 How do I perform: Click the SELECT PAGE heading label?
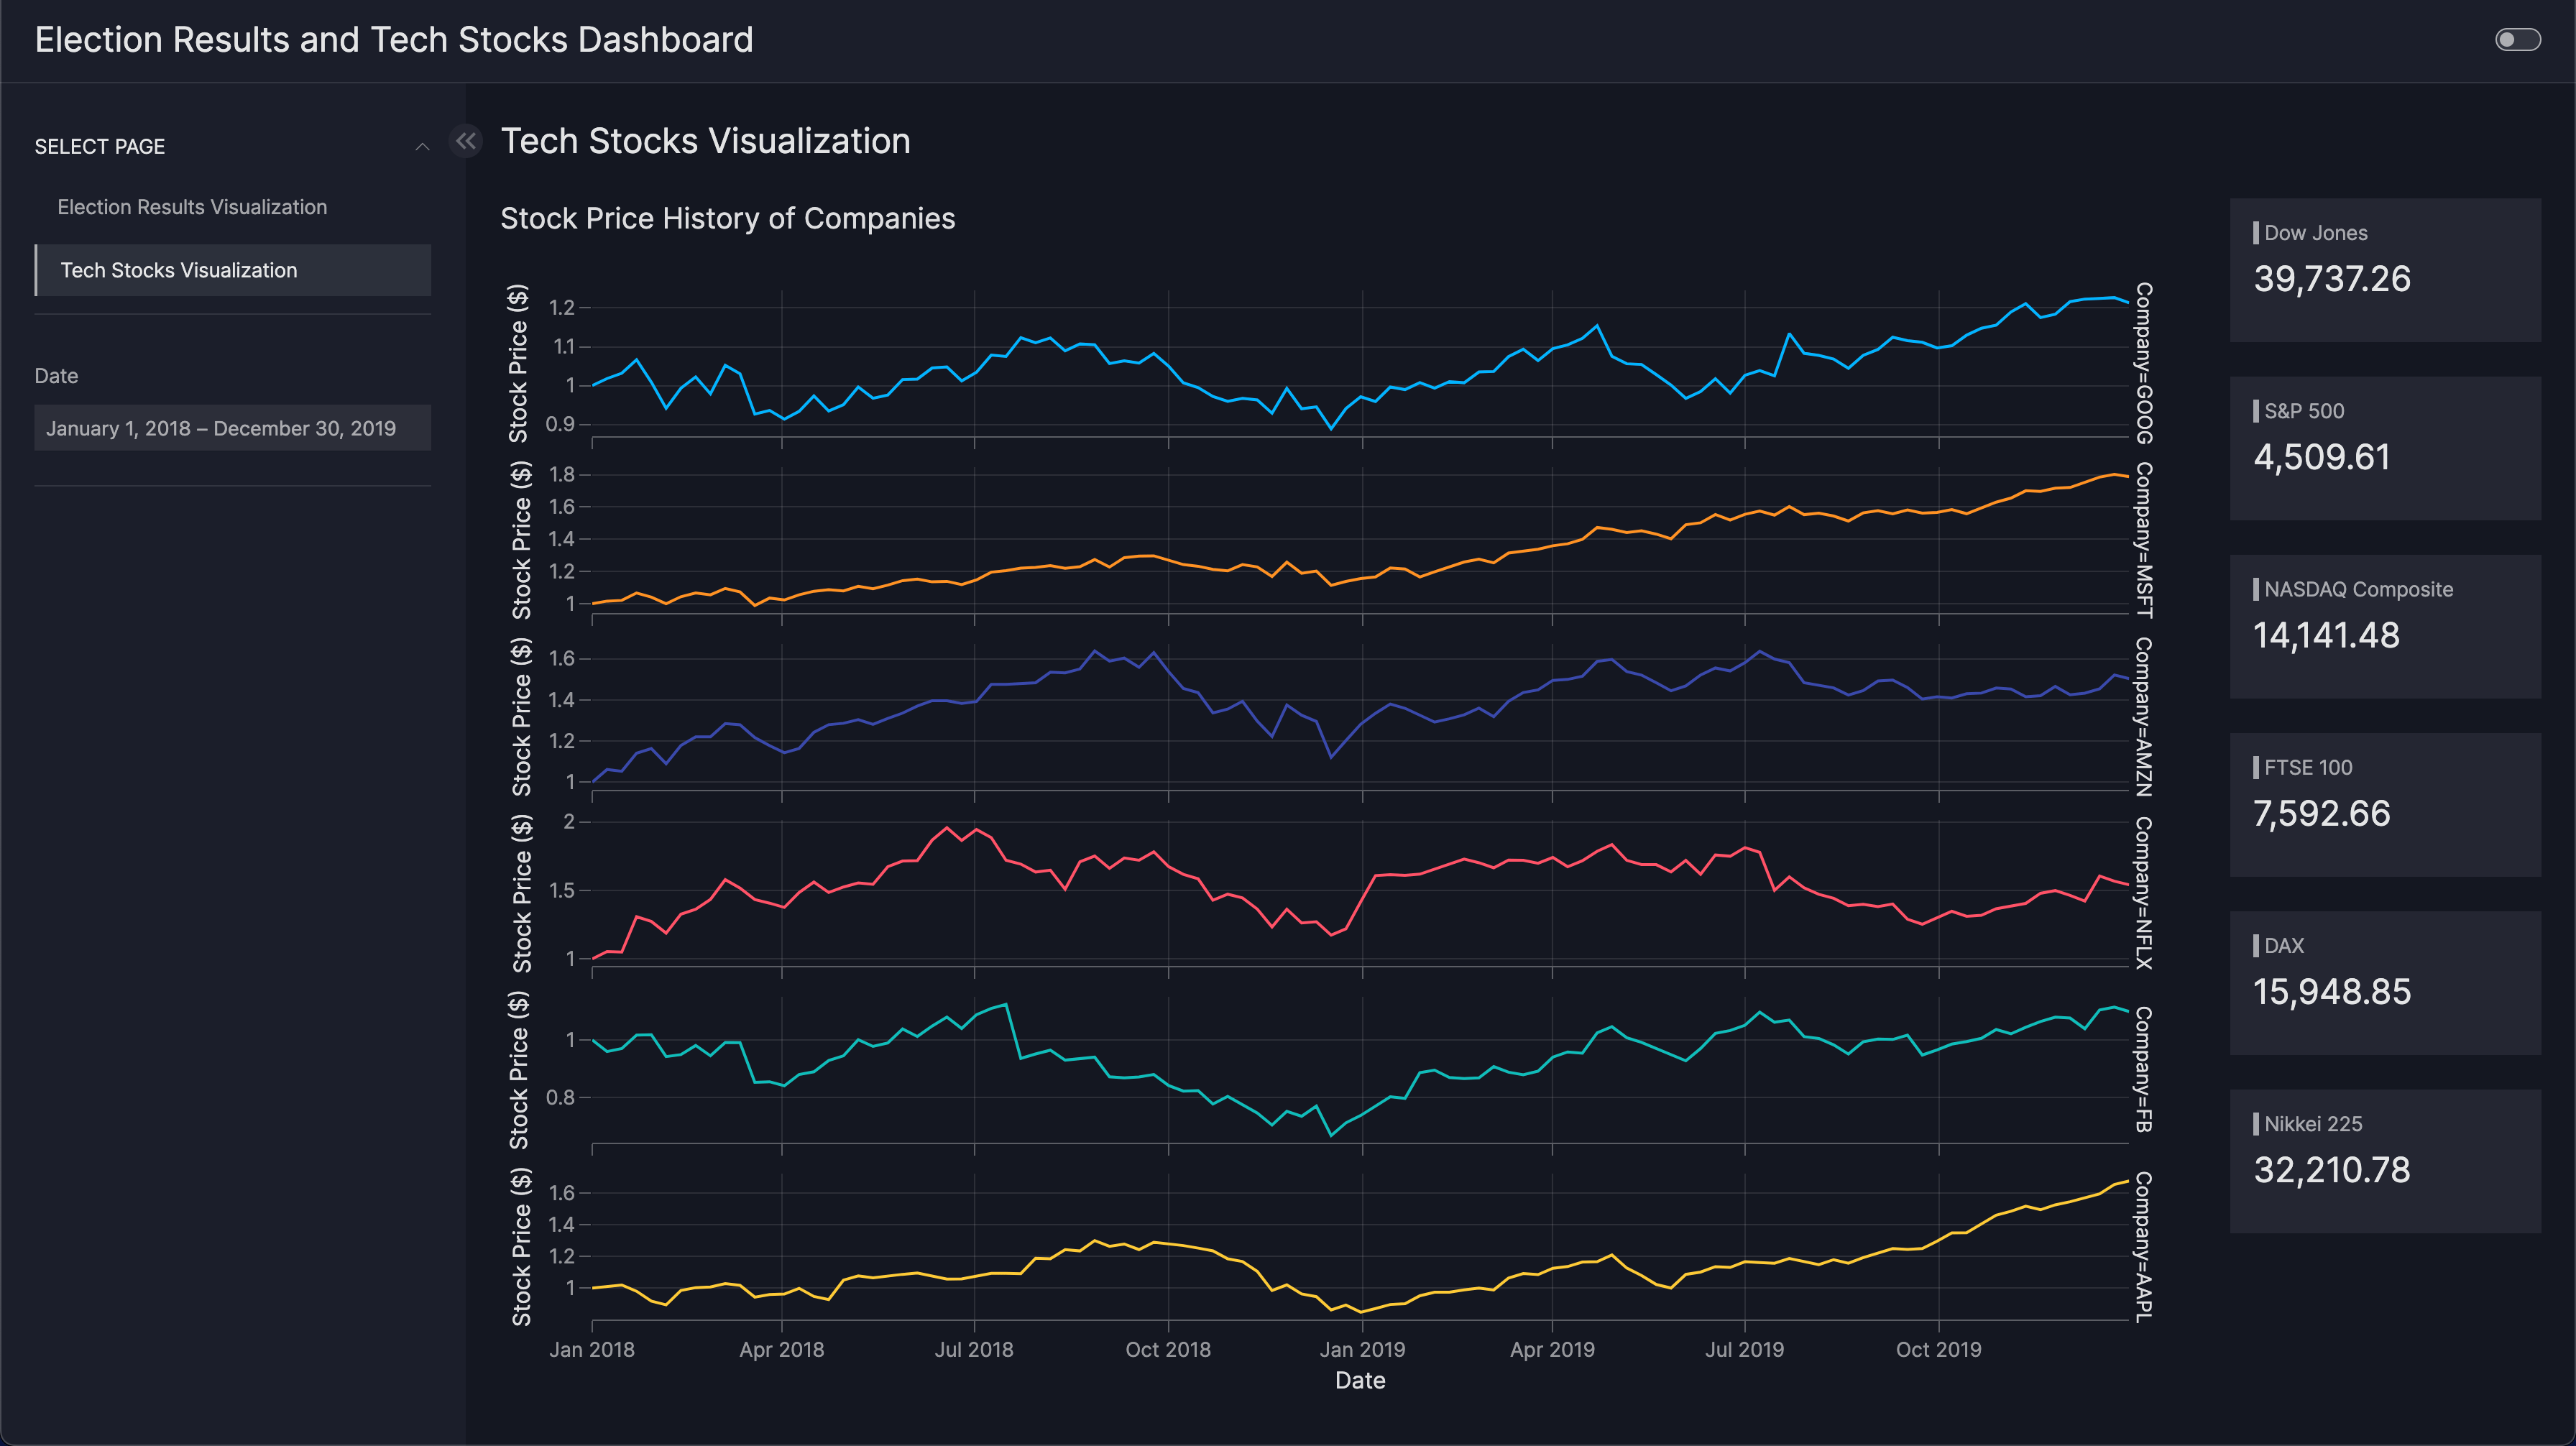[x=100, y=147]
